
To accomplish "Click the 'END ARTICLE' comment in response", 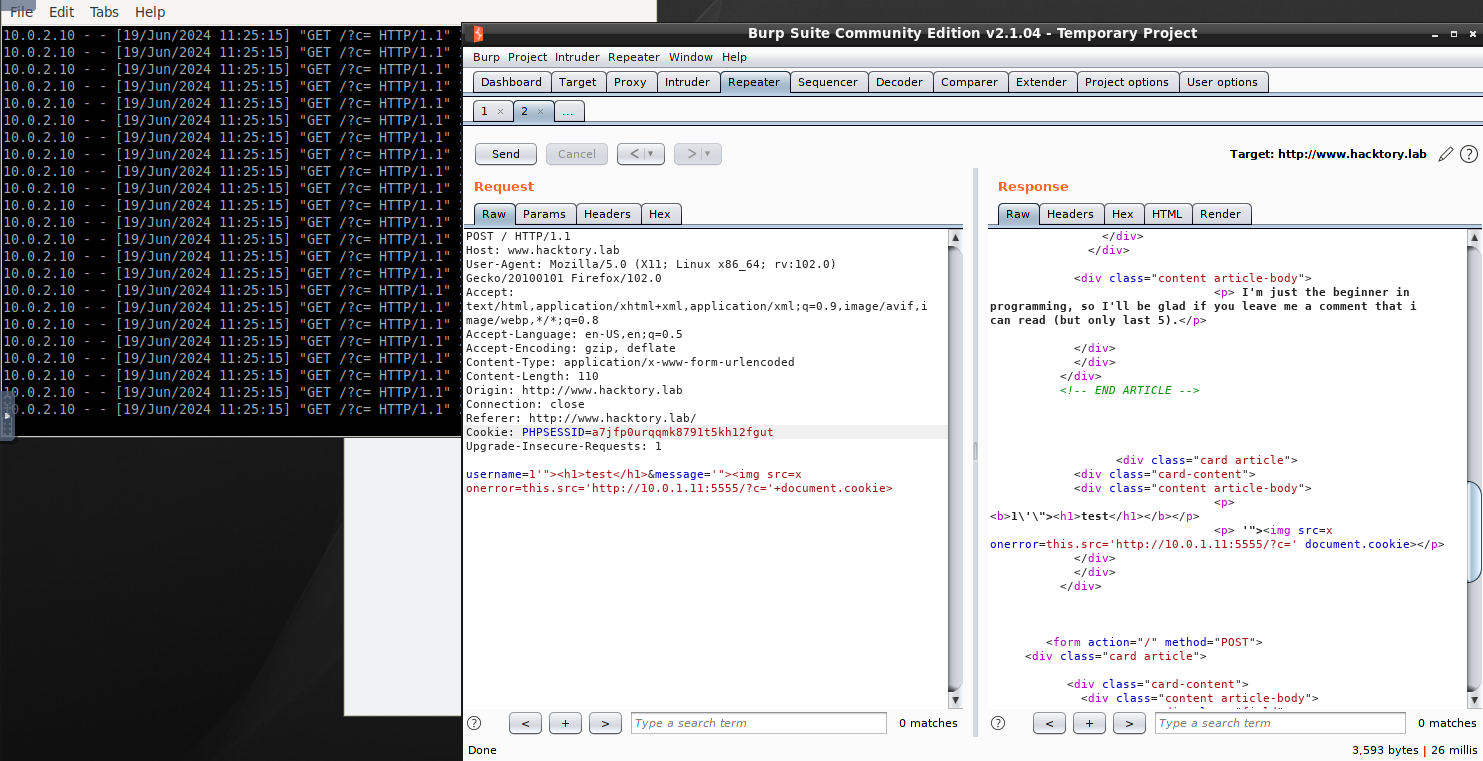I will (x=1130, y=390).
